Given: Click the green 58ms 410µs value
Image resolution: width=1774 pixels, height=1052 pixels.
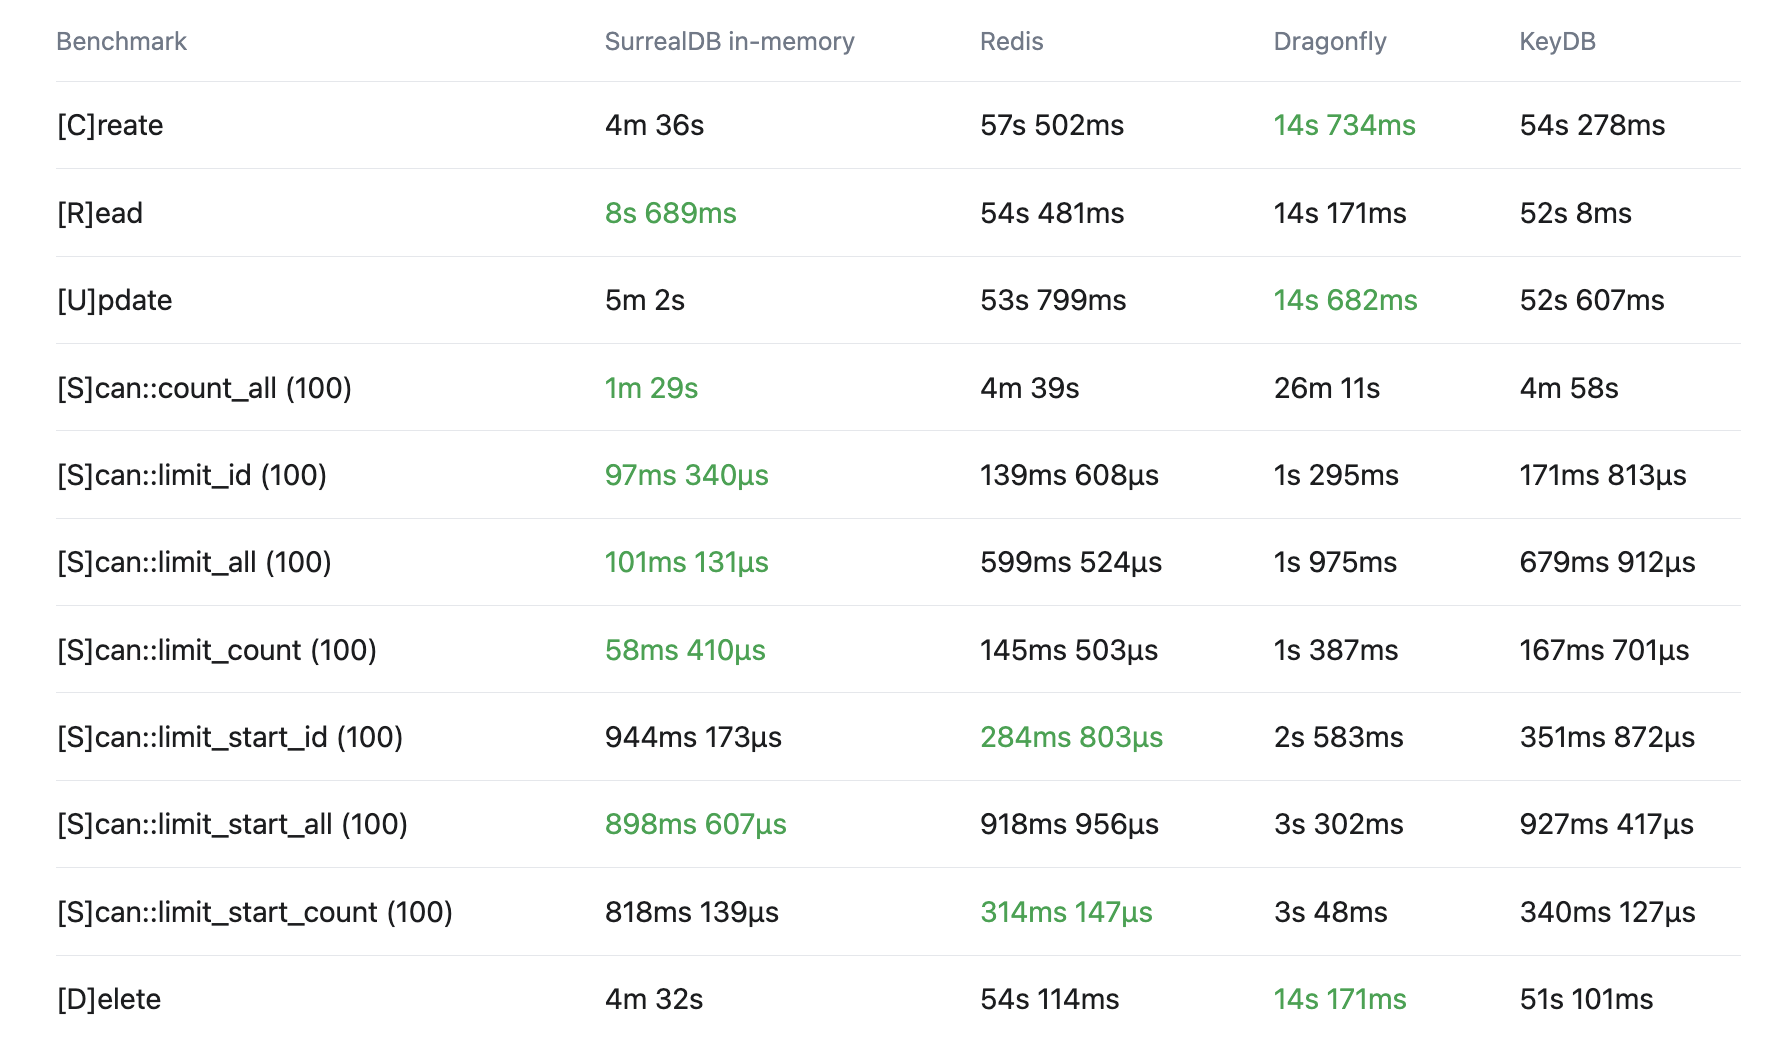Looking at the screenshot, I should click(685, 650).
